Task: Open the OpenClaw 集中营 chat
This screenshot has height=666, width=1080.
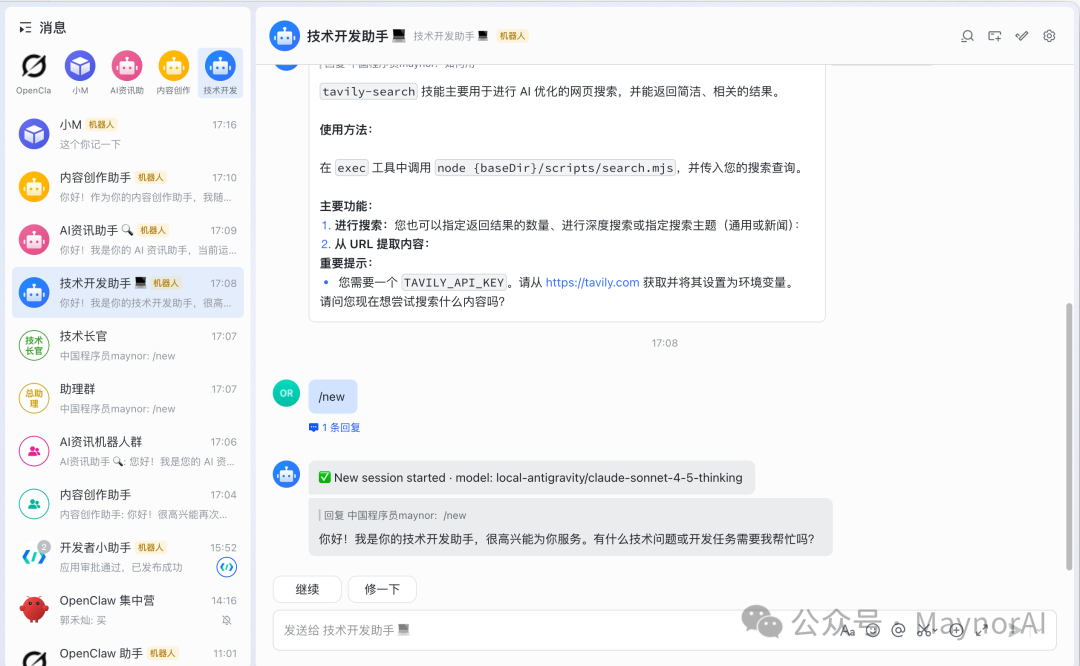Action: pos(128,610)
